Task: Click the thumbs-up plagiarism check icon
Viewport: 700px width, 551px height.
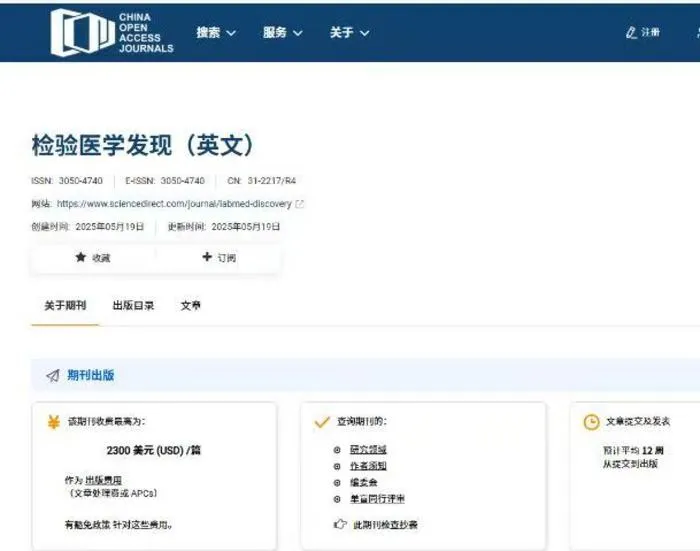Action: pos(340,524)
